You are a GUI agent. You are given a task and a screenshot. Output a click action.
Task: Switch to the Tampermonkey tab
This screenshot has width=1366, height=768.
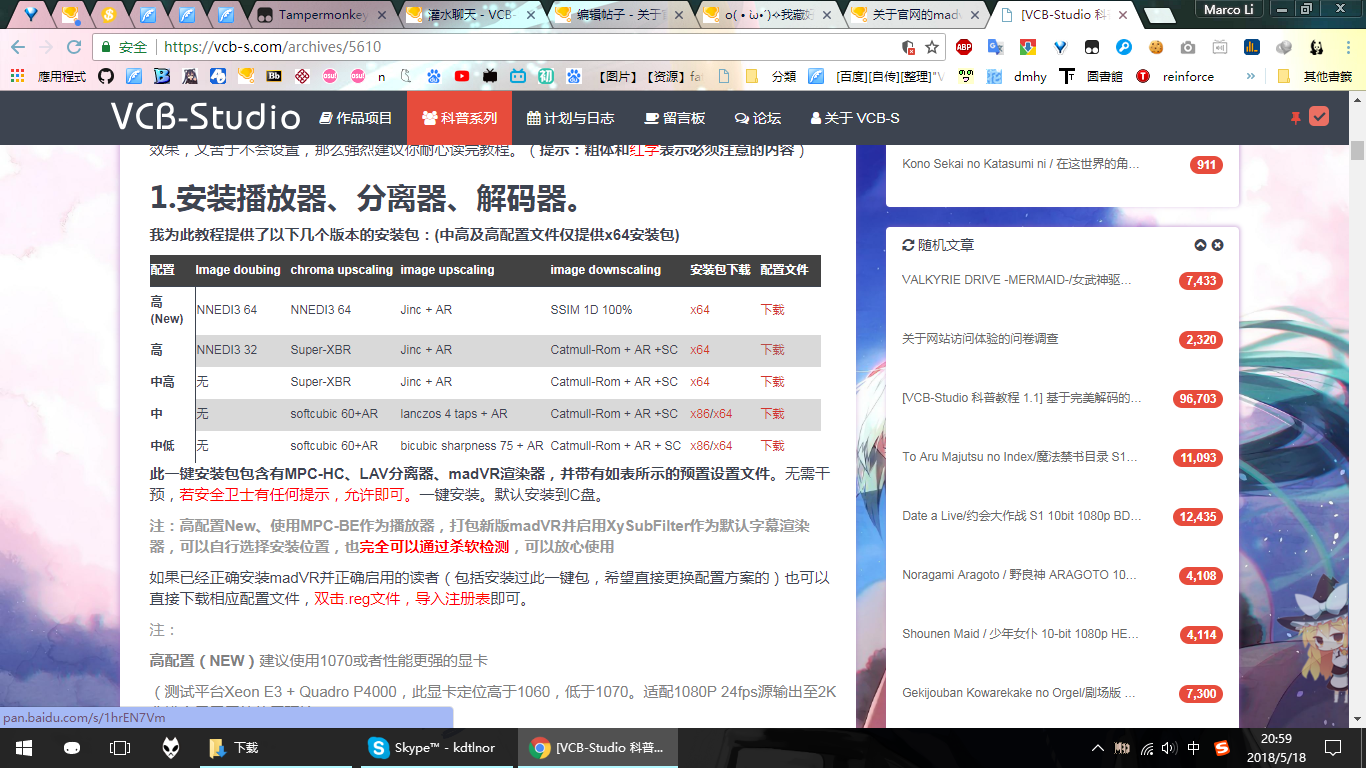pyautogui.click(x=322, y=15)
